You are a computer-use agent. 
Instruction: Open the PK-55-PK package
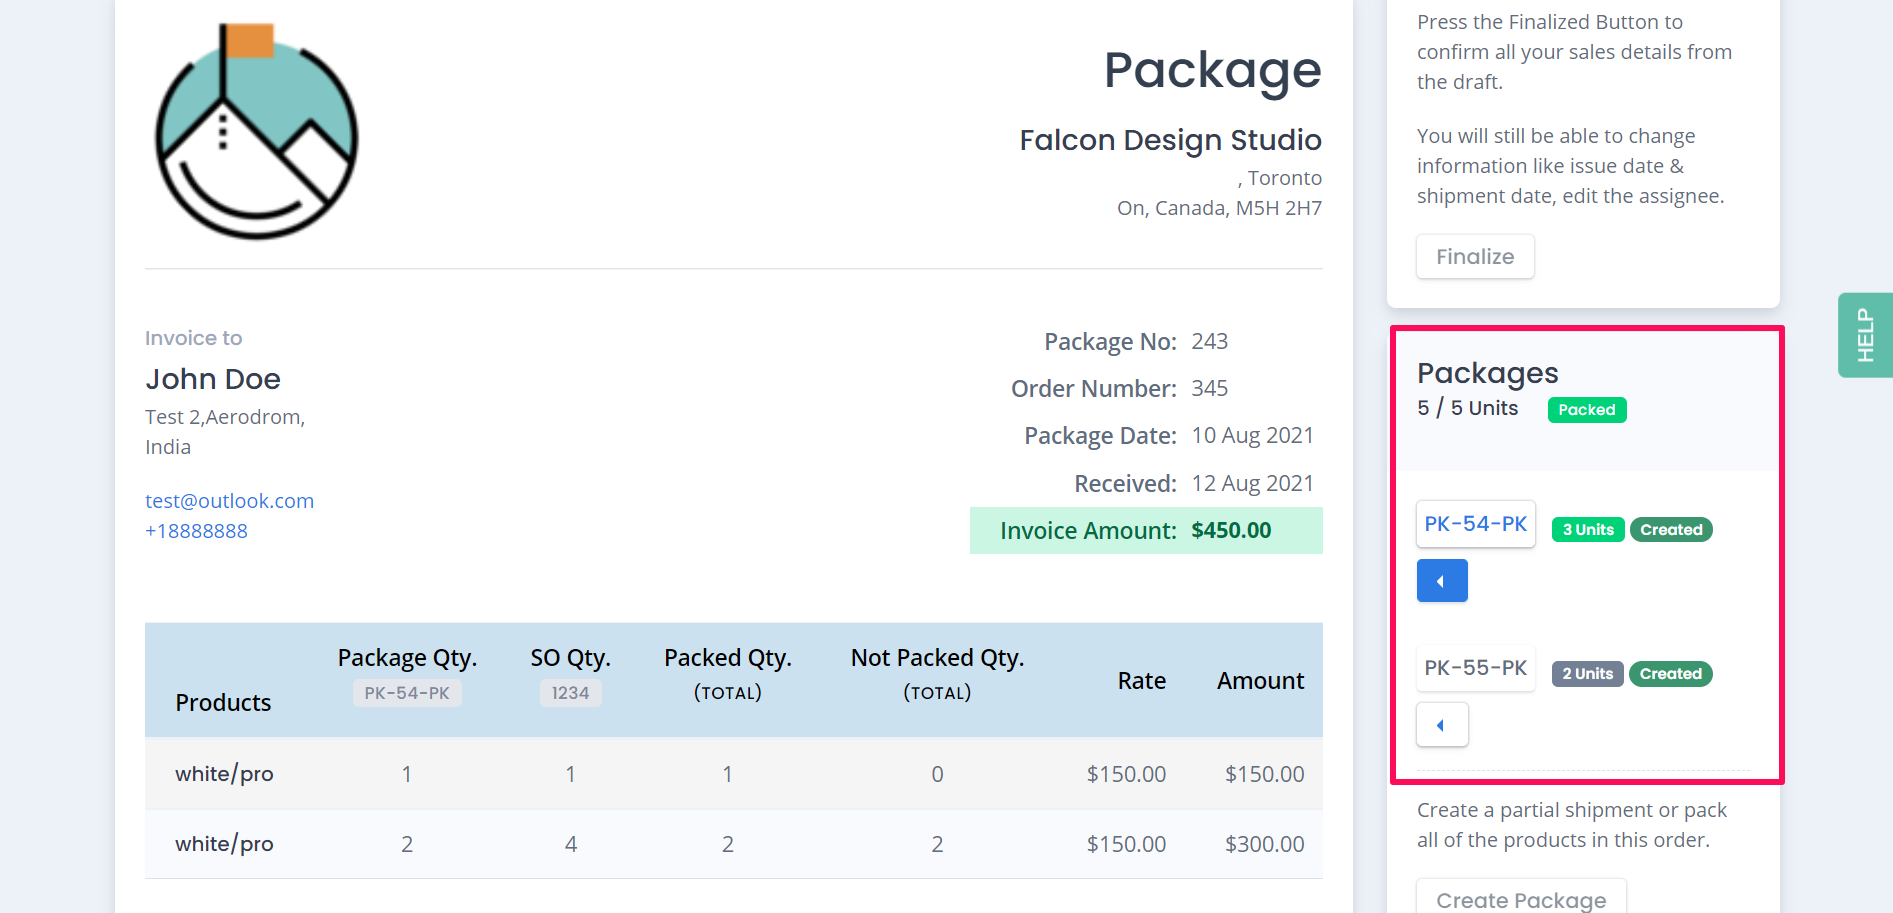[x=1475, y=668]
